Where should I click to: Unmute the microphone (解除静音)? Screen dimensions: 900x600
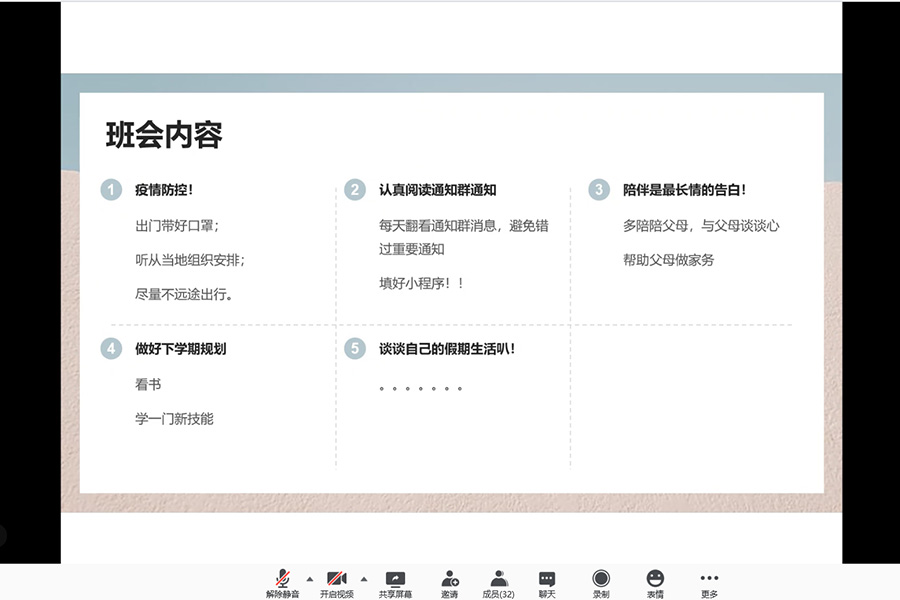point(282,583)
